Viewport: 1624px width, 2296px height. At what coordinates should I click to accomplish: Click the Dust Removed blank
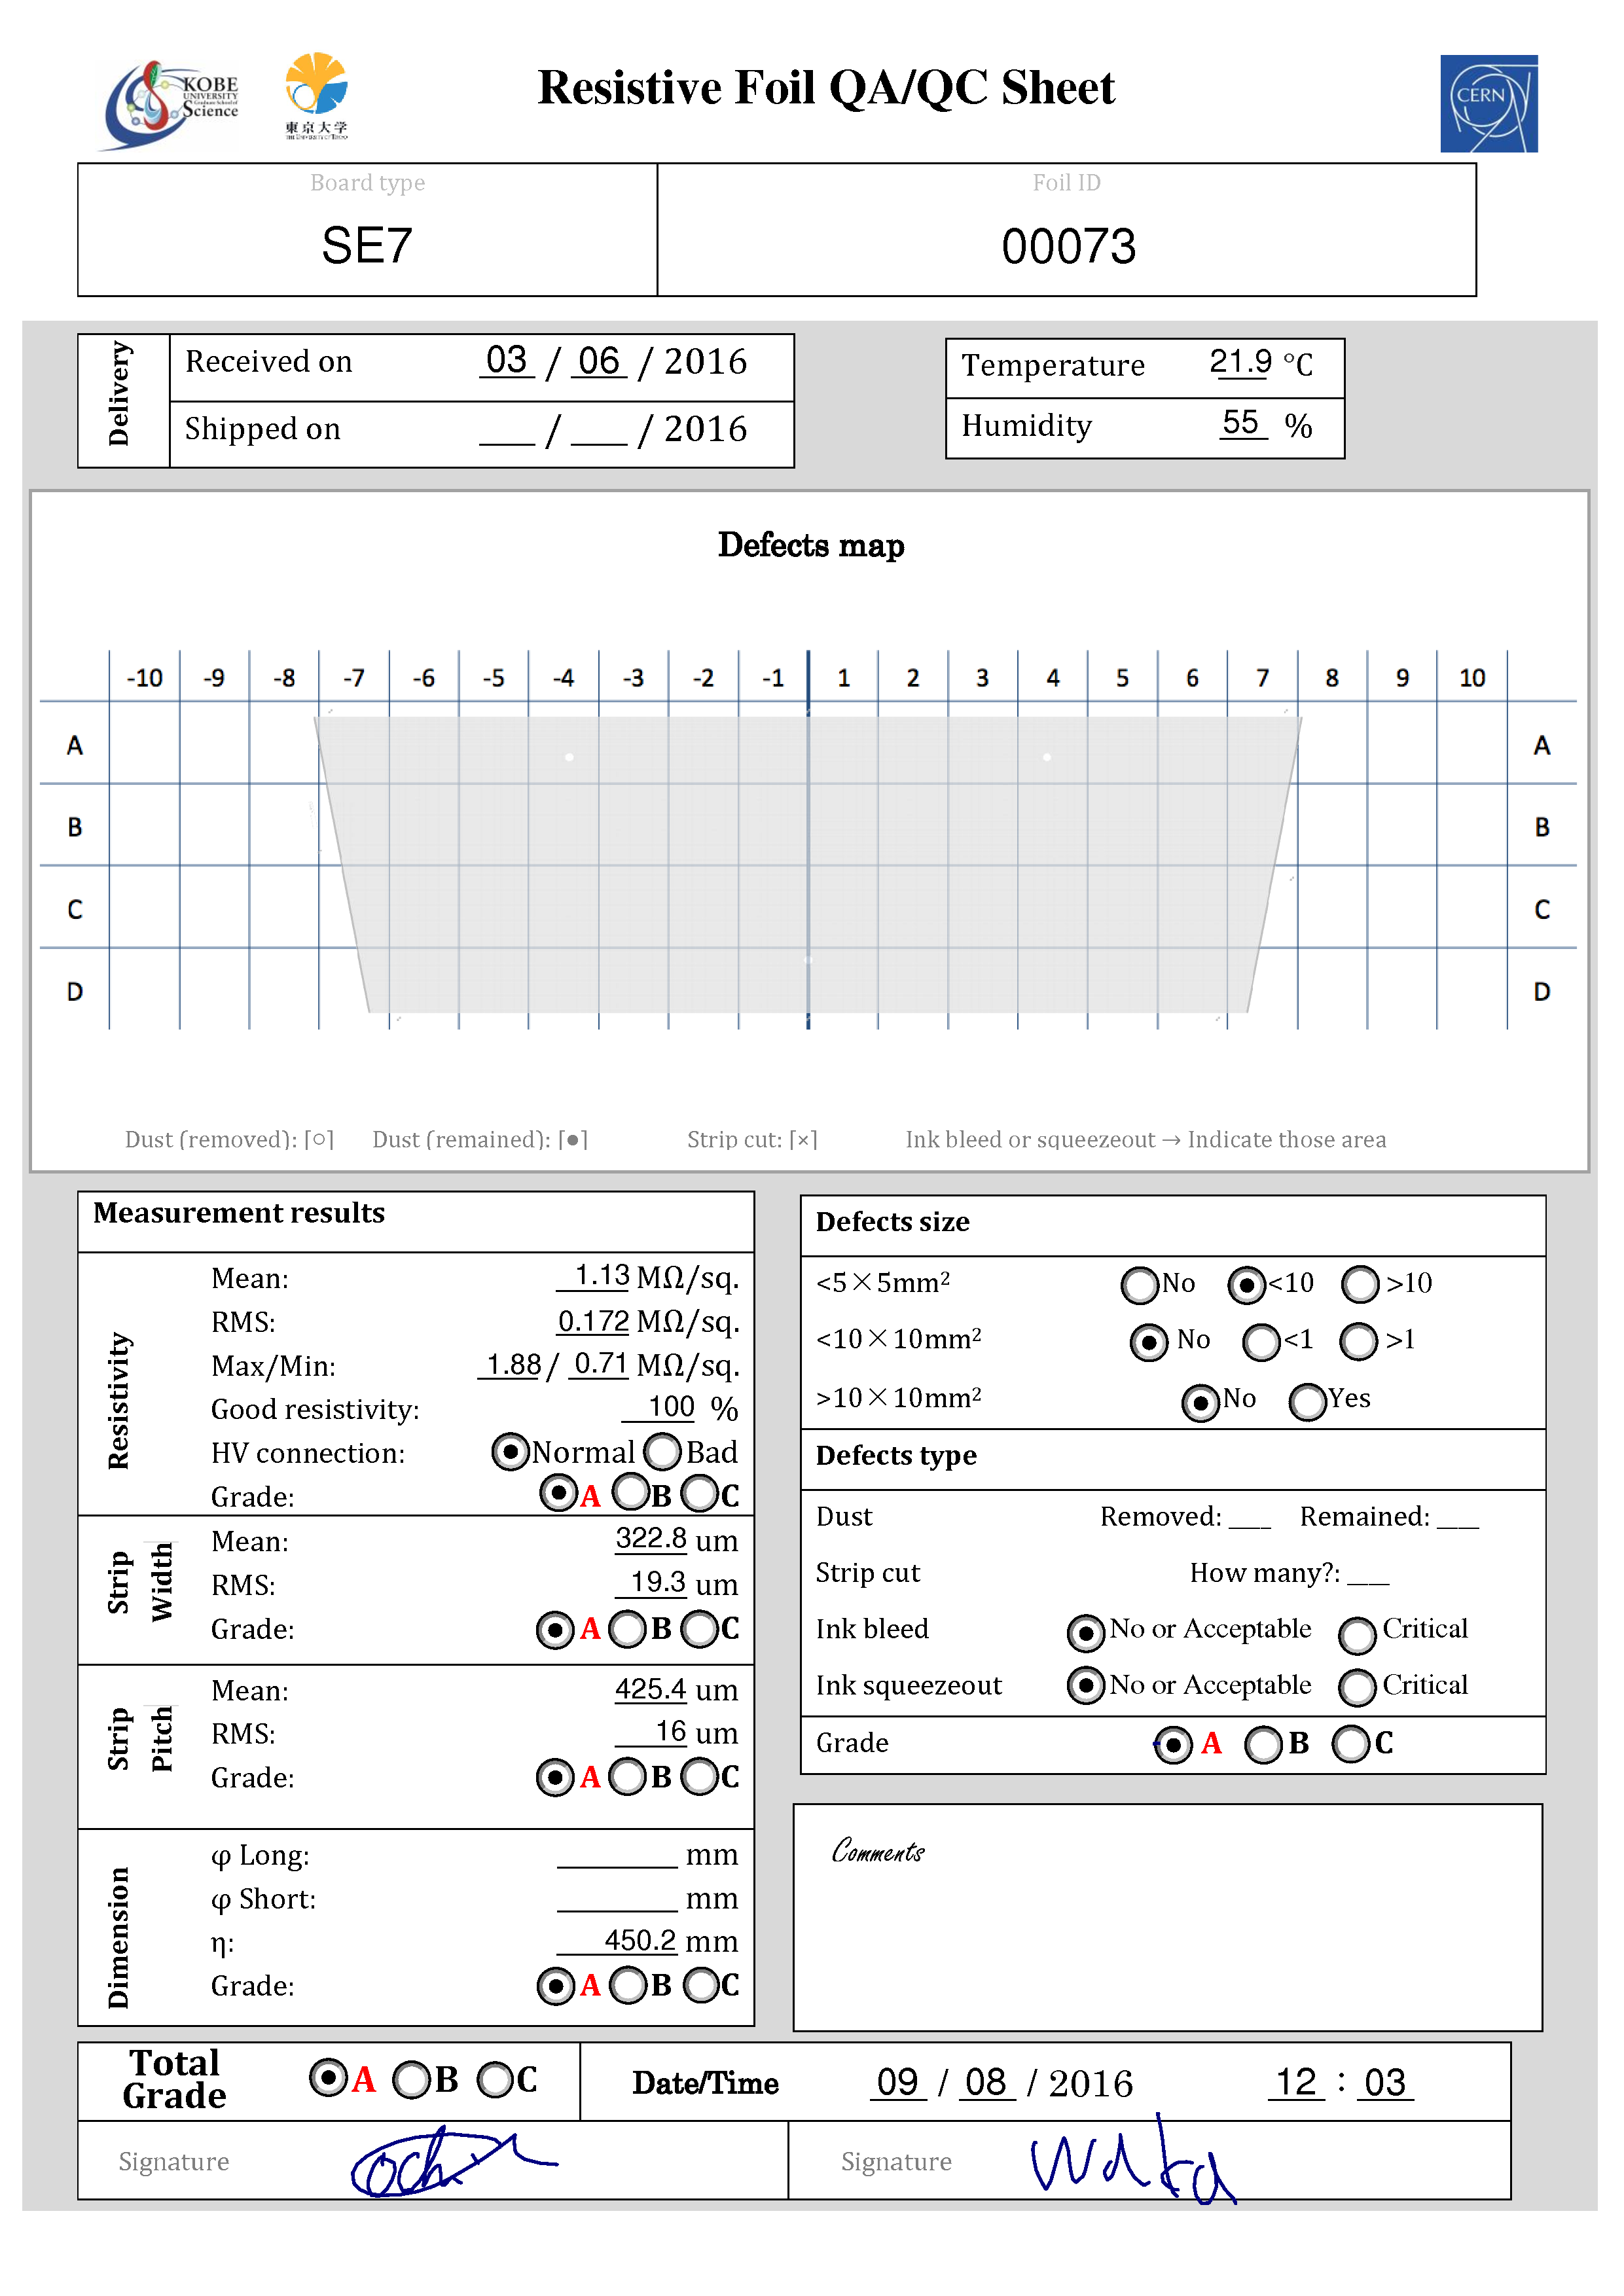1250,1518
